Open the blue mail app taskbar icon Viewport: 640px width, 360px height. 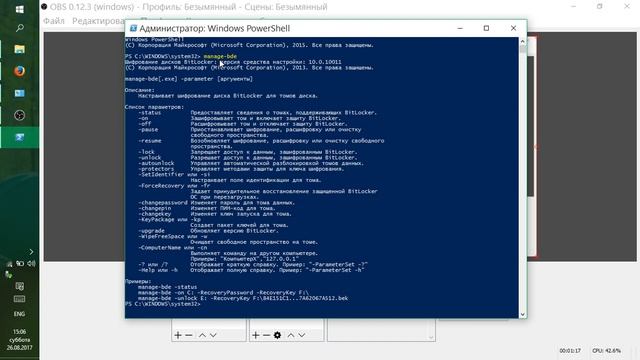coord(19,93)
